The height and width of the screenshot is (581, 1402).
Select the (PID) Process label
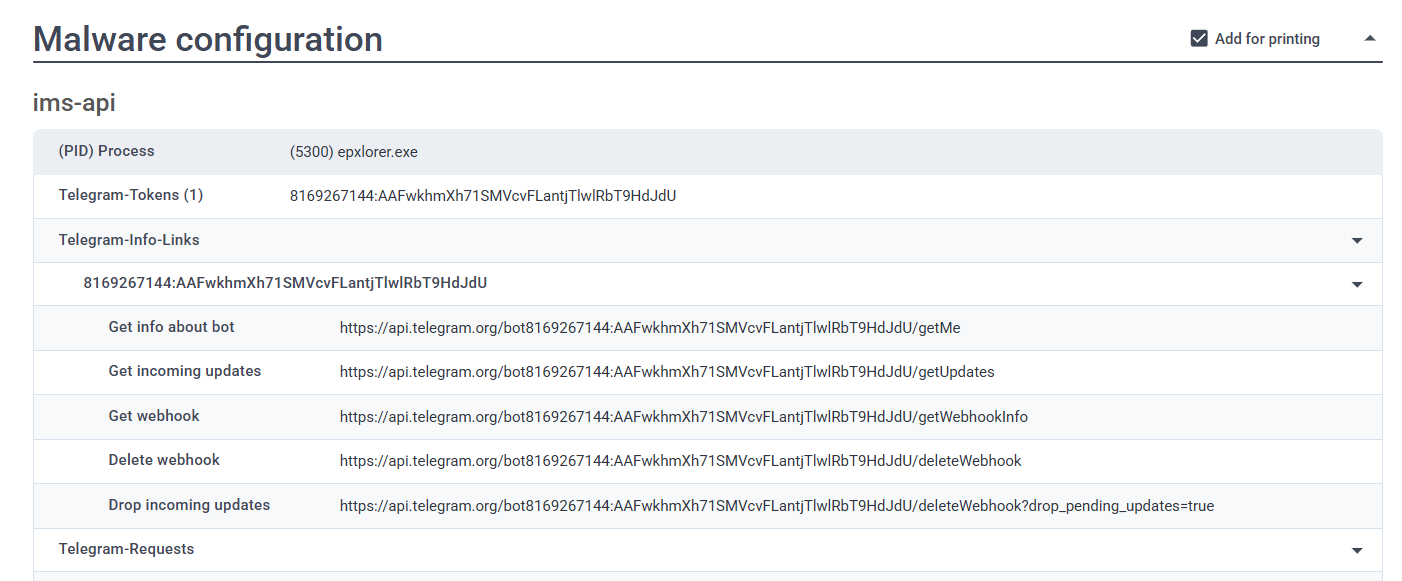click(106, 151)
